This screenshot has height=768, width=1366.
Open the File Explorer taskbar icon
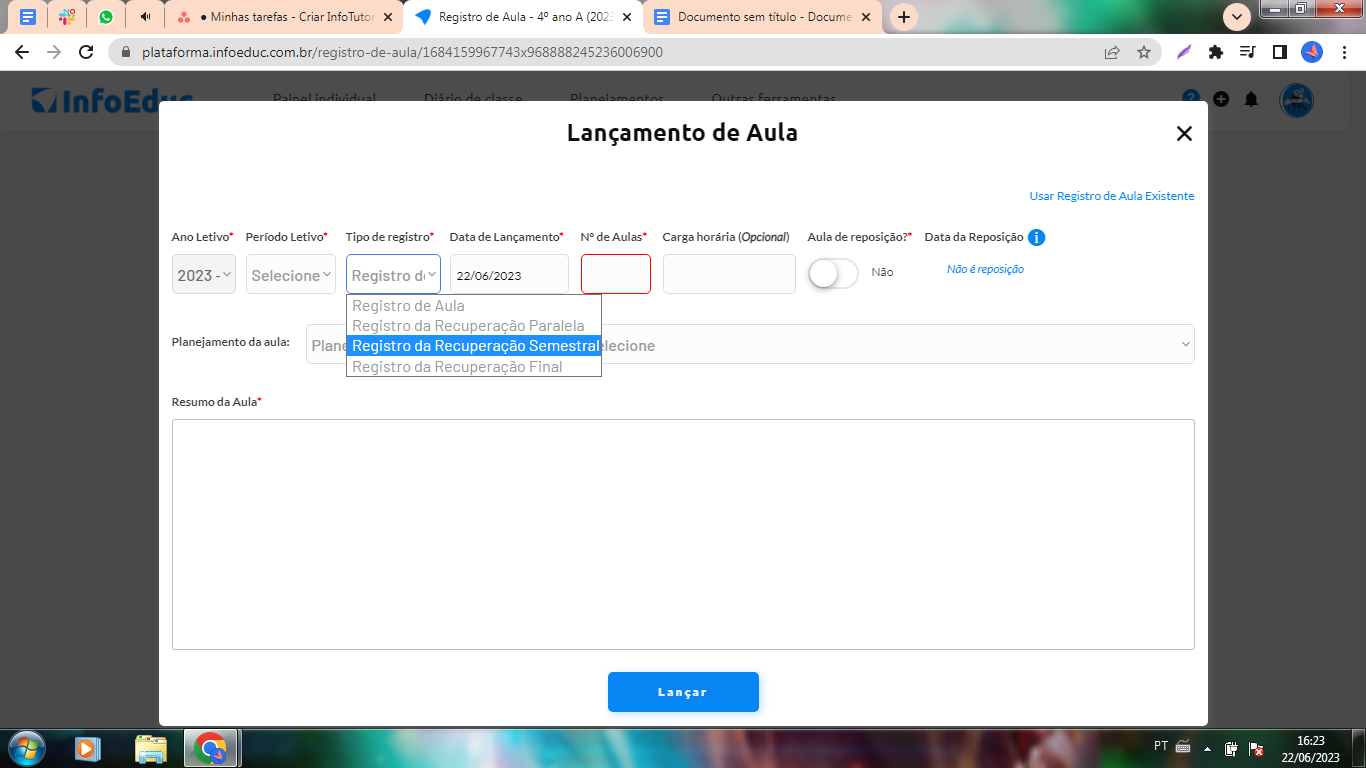click(151, 748)
